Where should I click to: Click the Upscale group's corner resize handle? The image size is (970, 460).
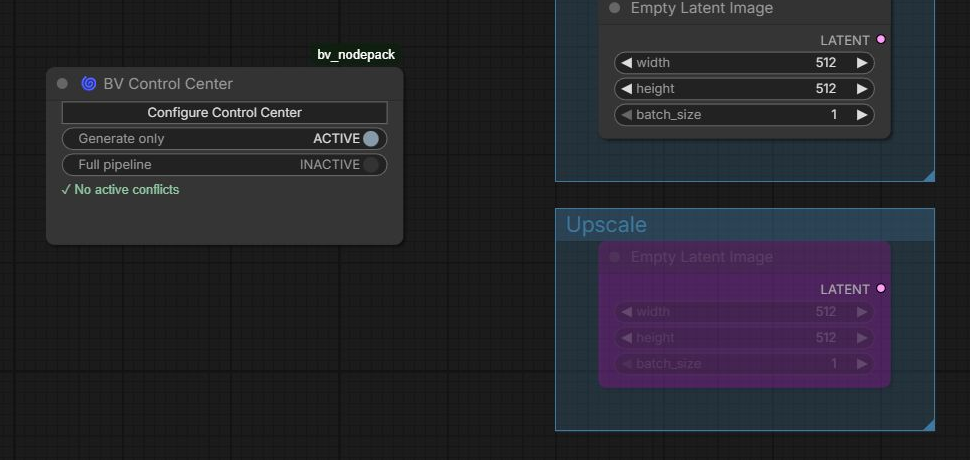click(x=929, y=425)
